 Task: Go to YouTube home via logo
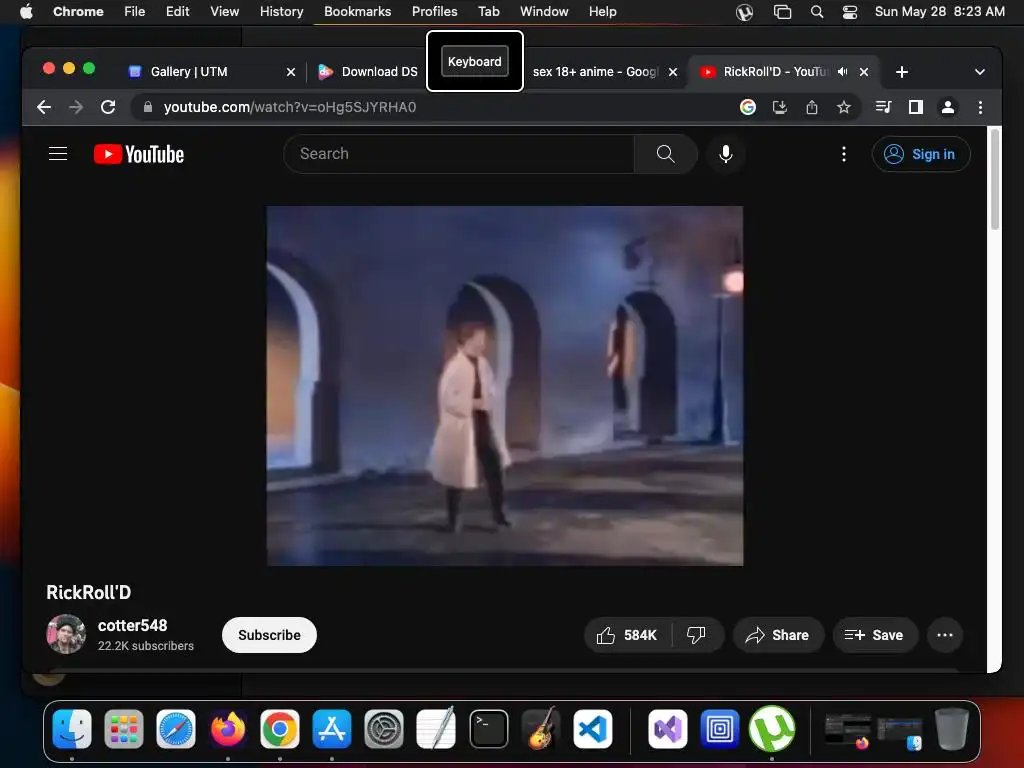click(x=139, y=154)
